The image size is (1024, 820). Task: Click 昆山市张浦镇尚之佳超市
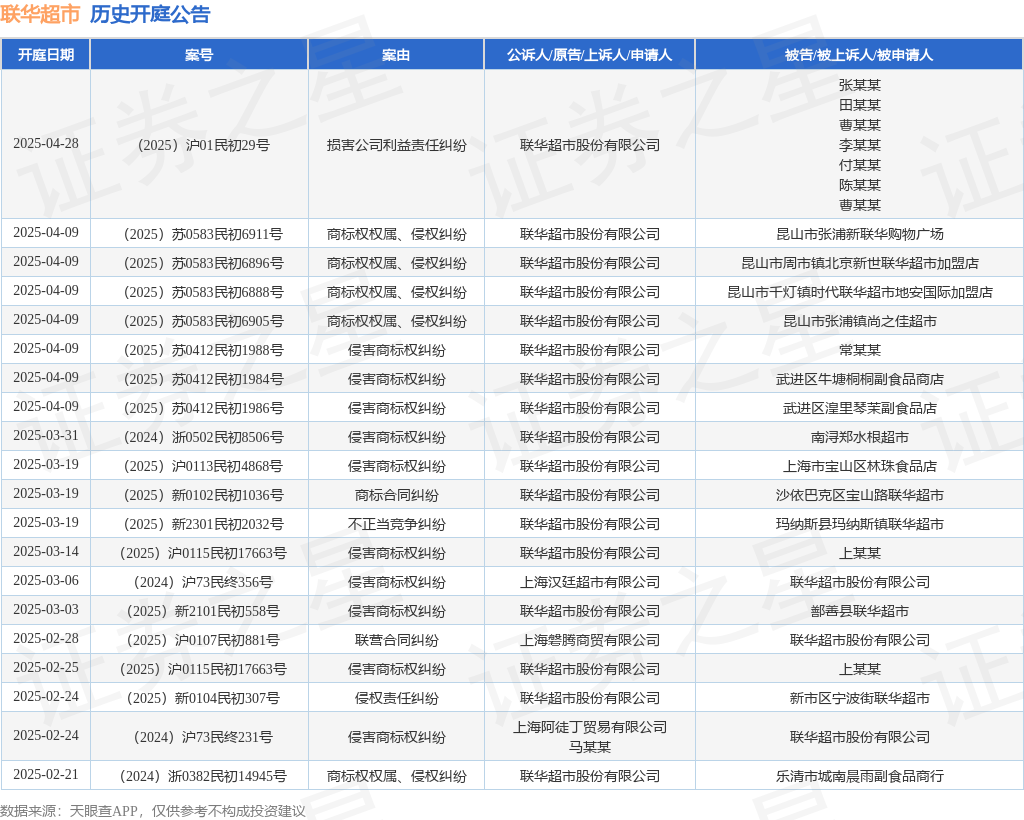(859, 321)
